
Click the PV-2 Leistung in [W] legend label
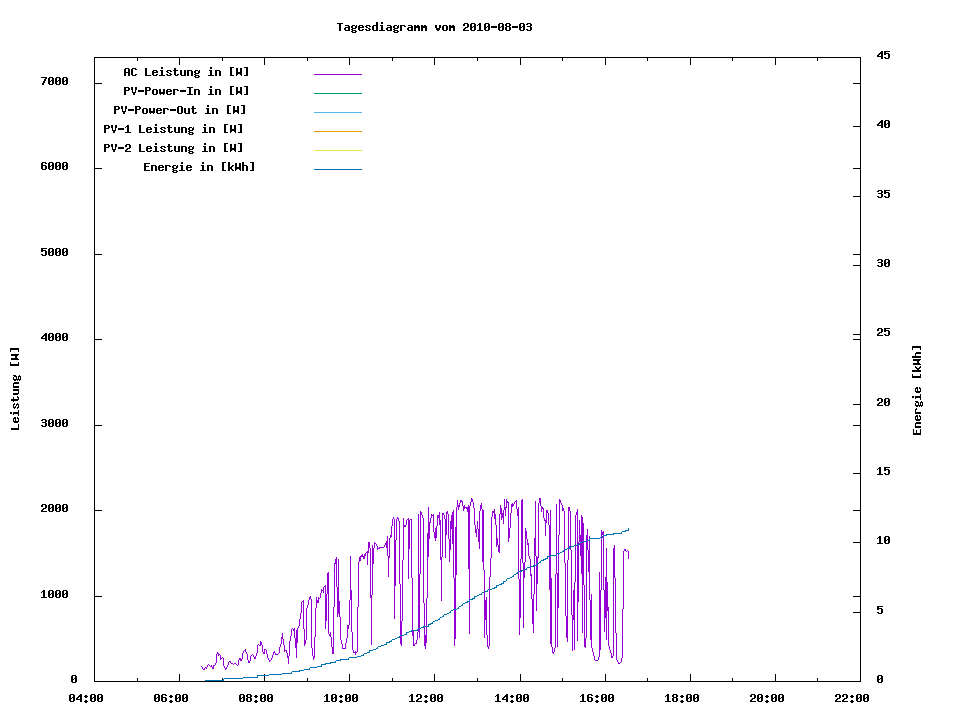[173, 148]
